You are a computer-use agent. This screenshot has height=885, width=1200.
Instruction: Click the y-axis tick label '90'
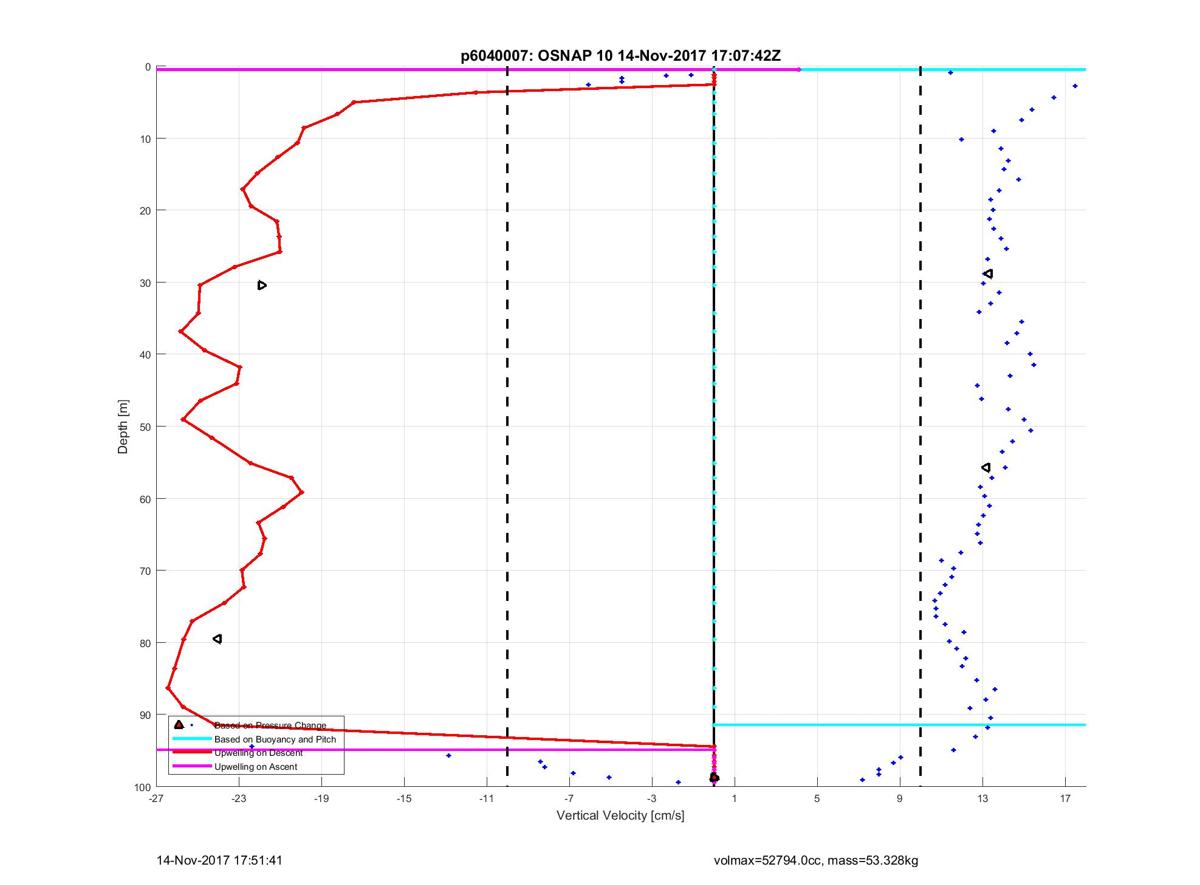[x=145, y=715]
